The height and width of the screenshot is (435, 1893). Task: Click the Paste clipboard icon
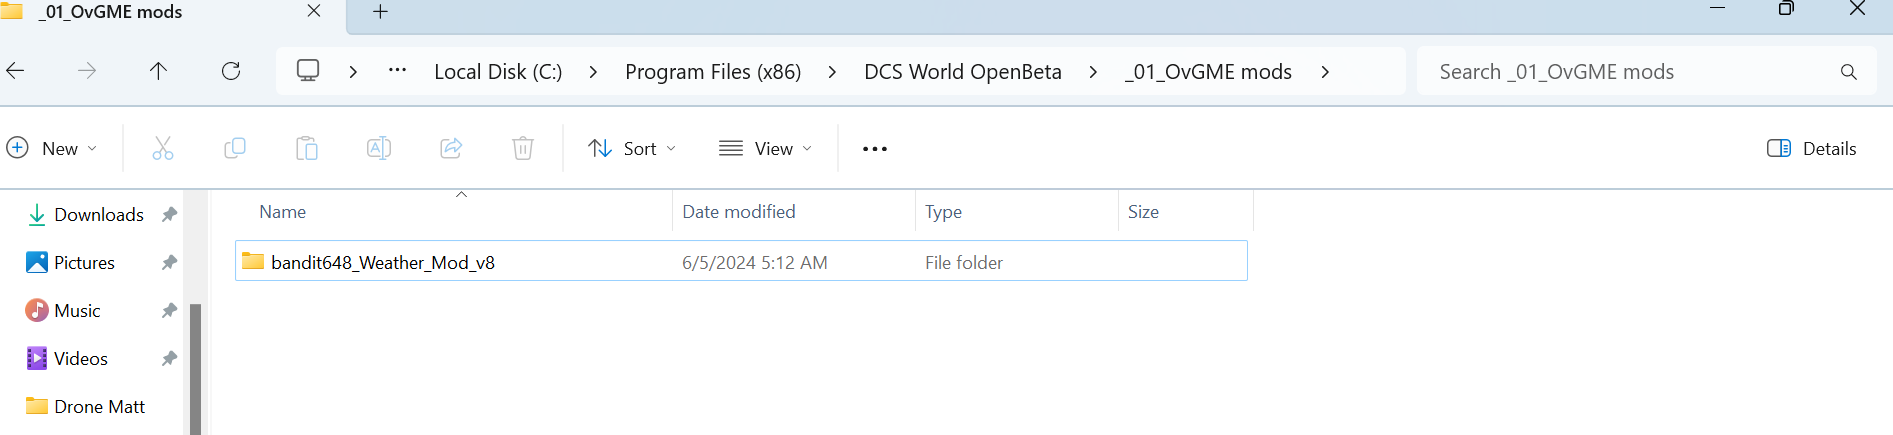[x=307, y=149]
